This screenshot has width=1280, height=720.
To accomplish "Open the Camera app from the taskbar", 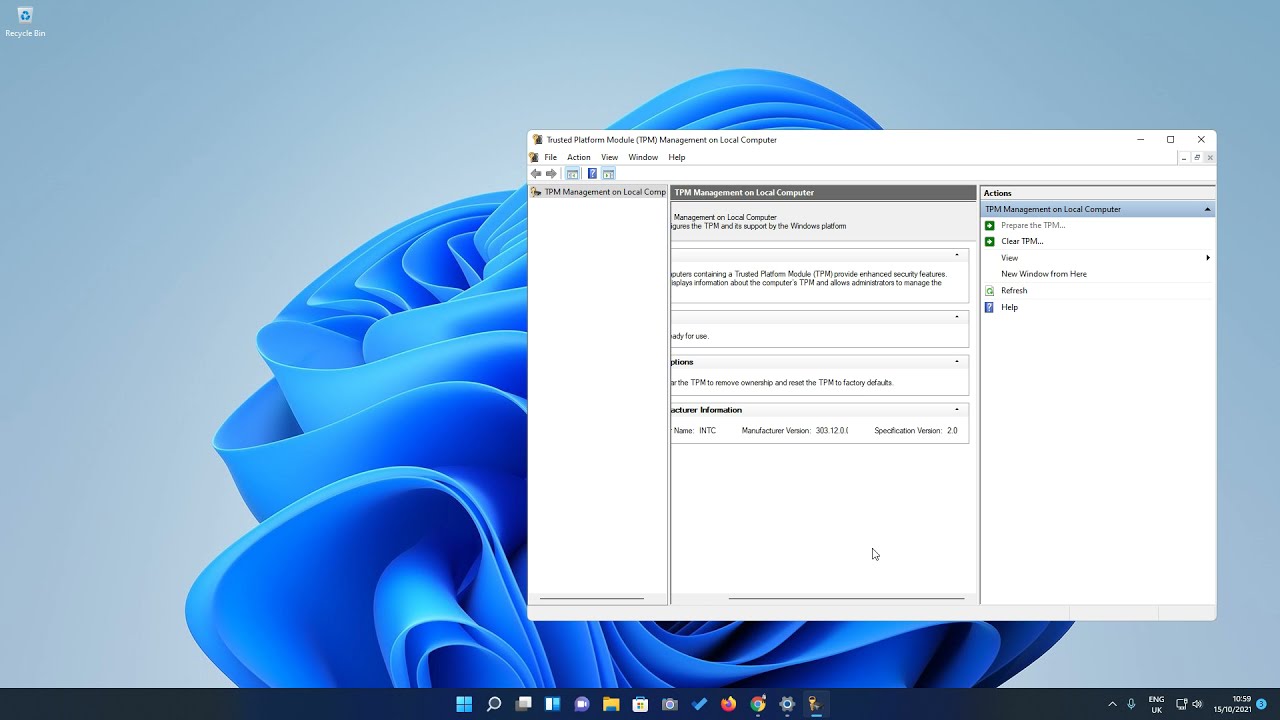I will point(670,704).
